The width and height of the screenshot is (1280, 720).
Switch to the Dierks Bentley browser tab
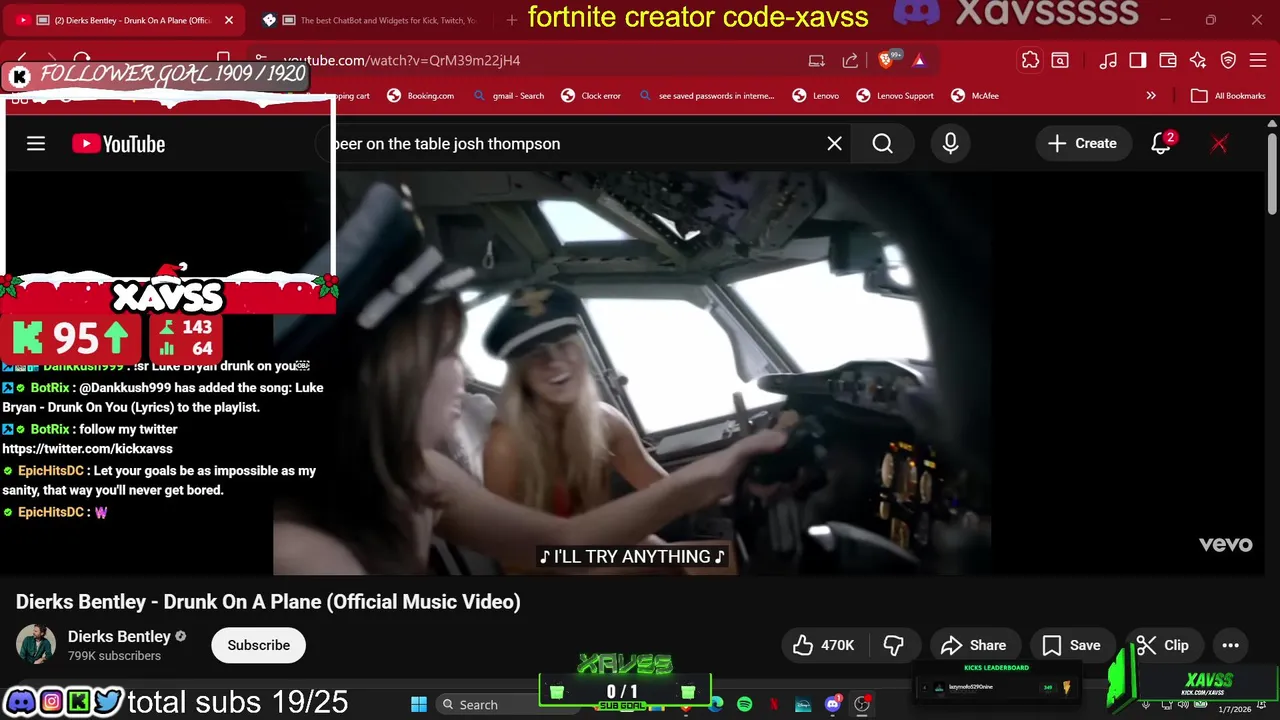click(x=125, y=20)
